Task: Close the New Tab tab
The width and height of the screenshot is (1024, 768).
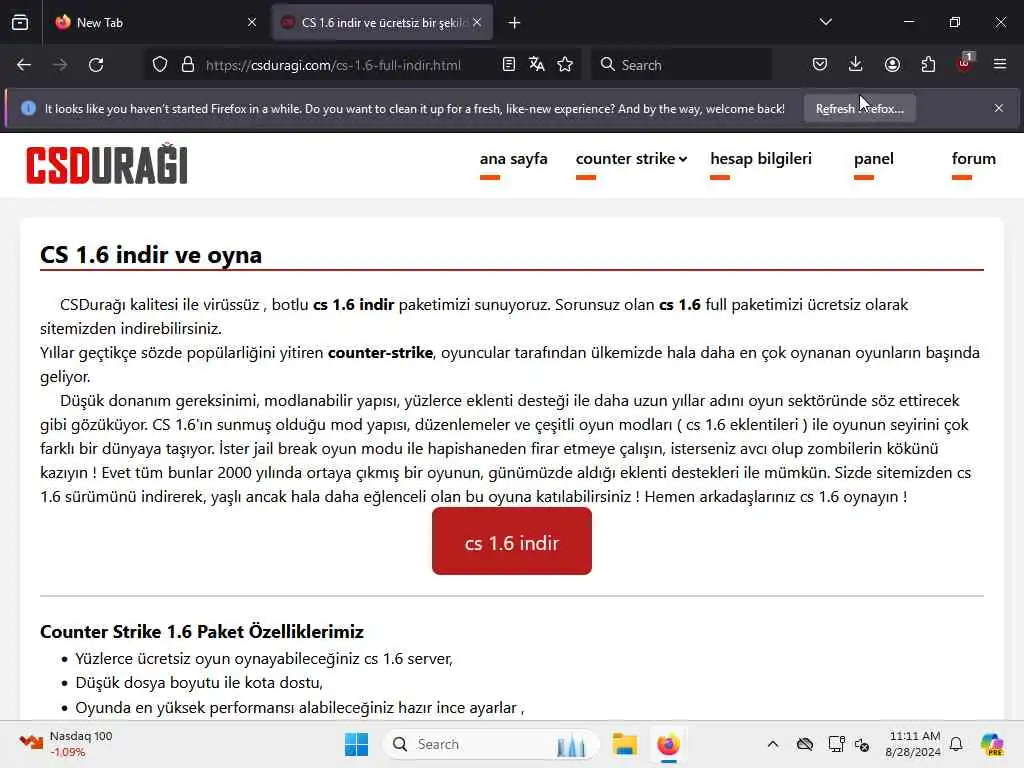Action: tap(252, 22)
